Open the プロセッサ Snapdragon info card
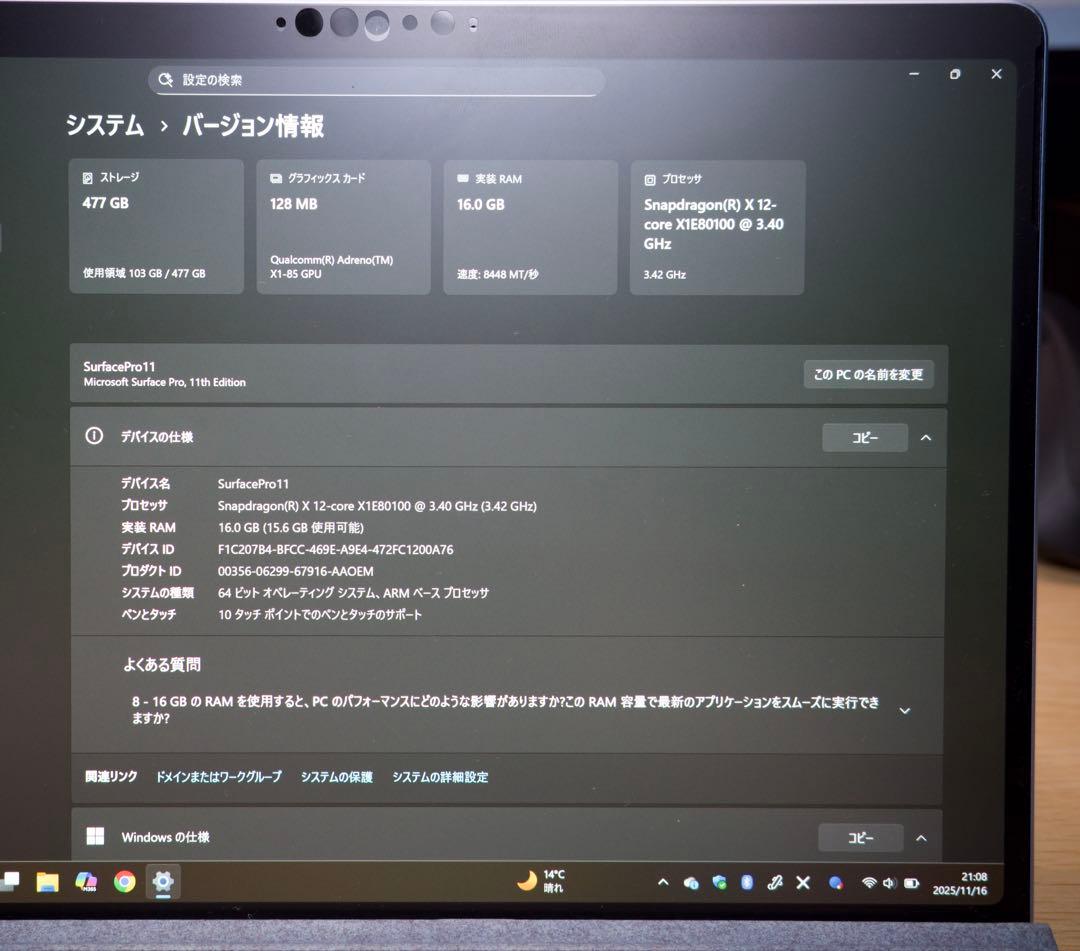1080x951 pixels. pos(716,225)
